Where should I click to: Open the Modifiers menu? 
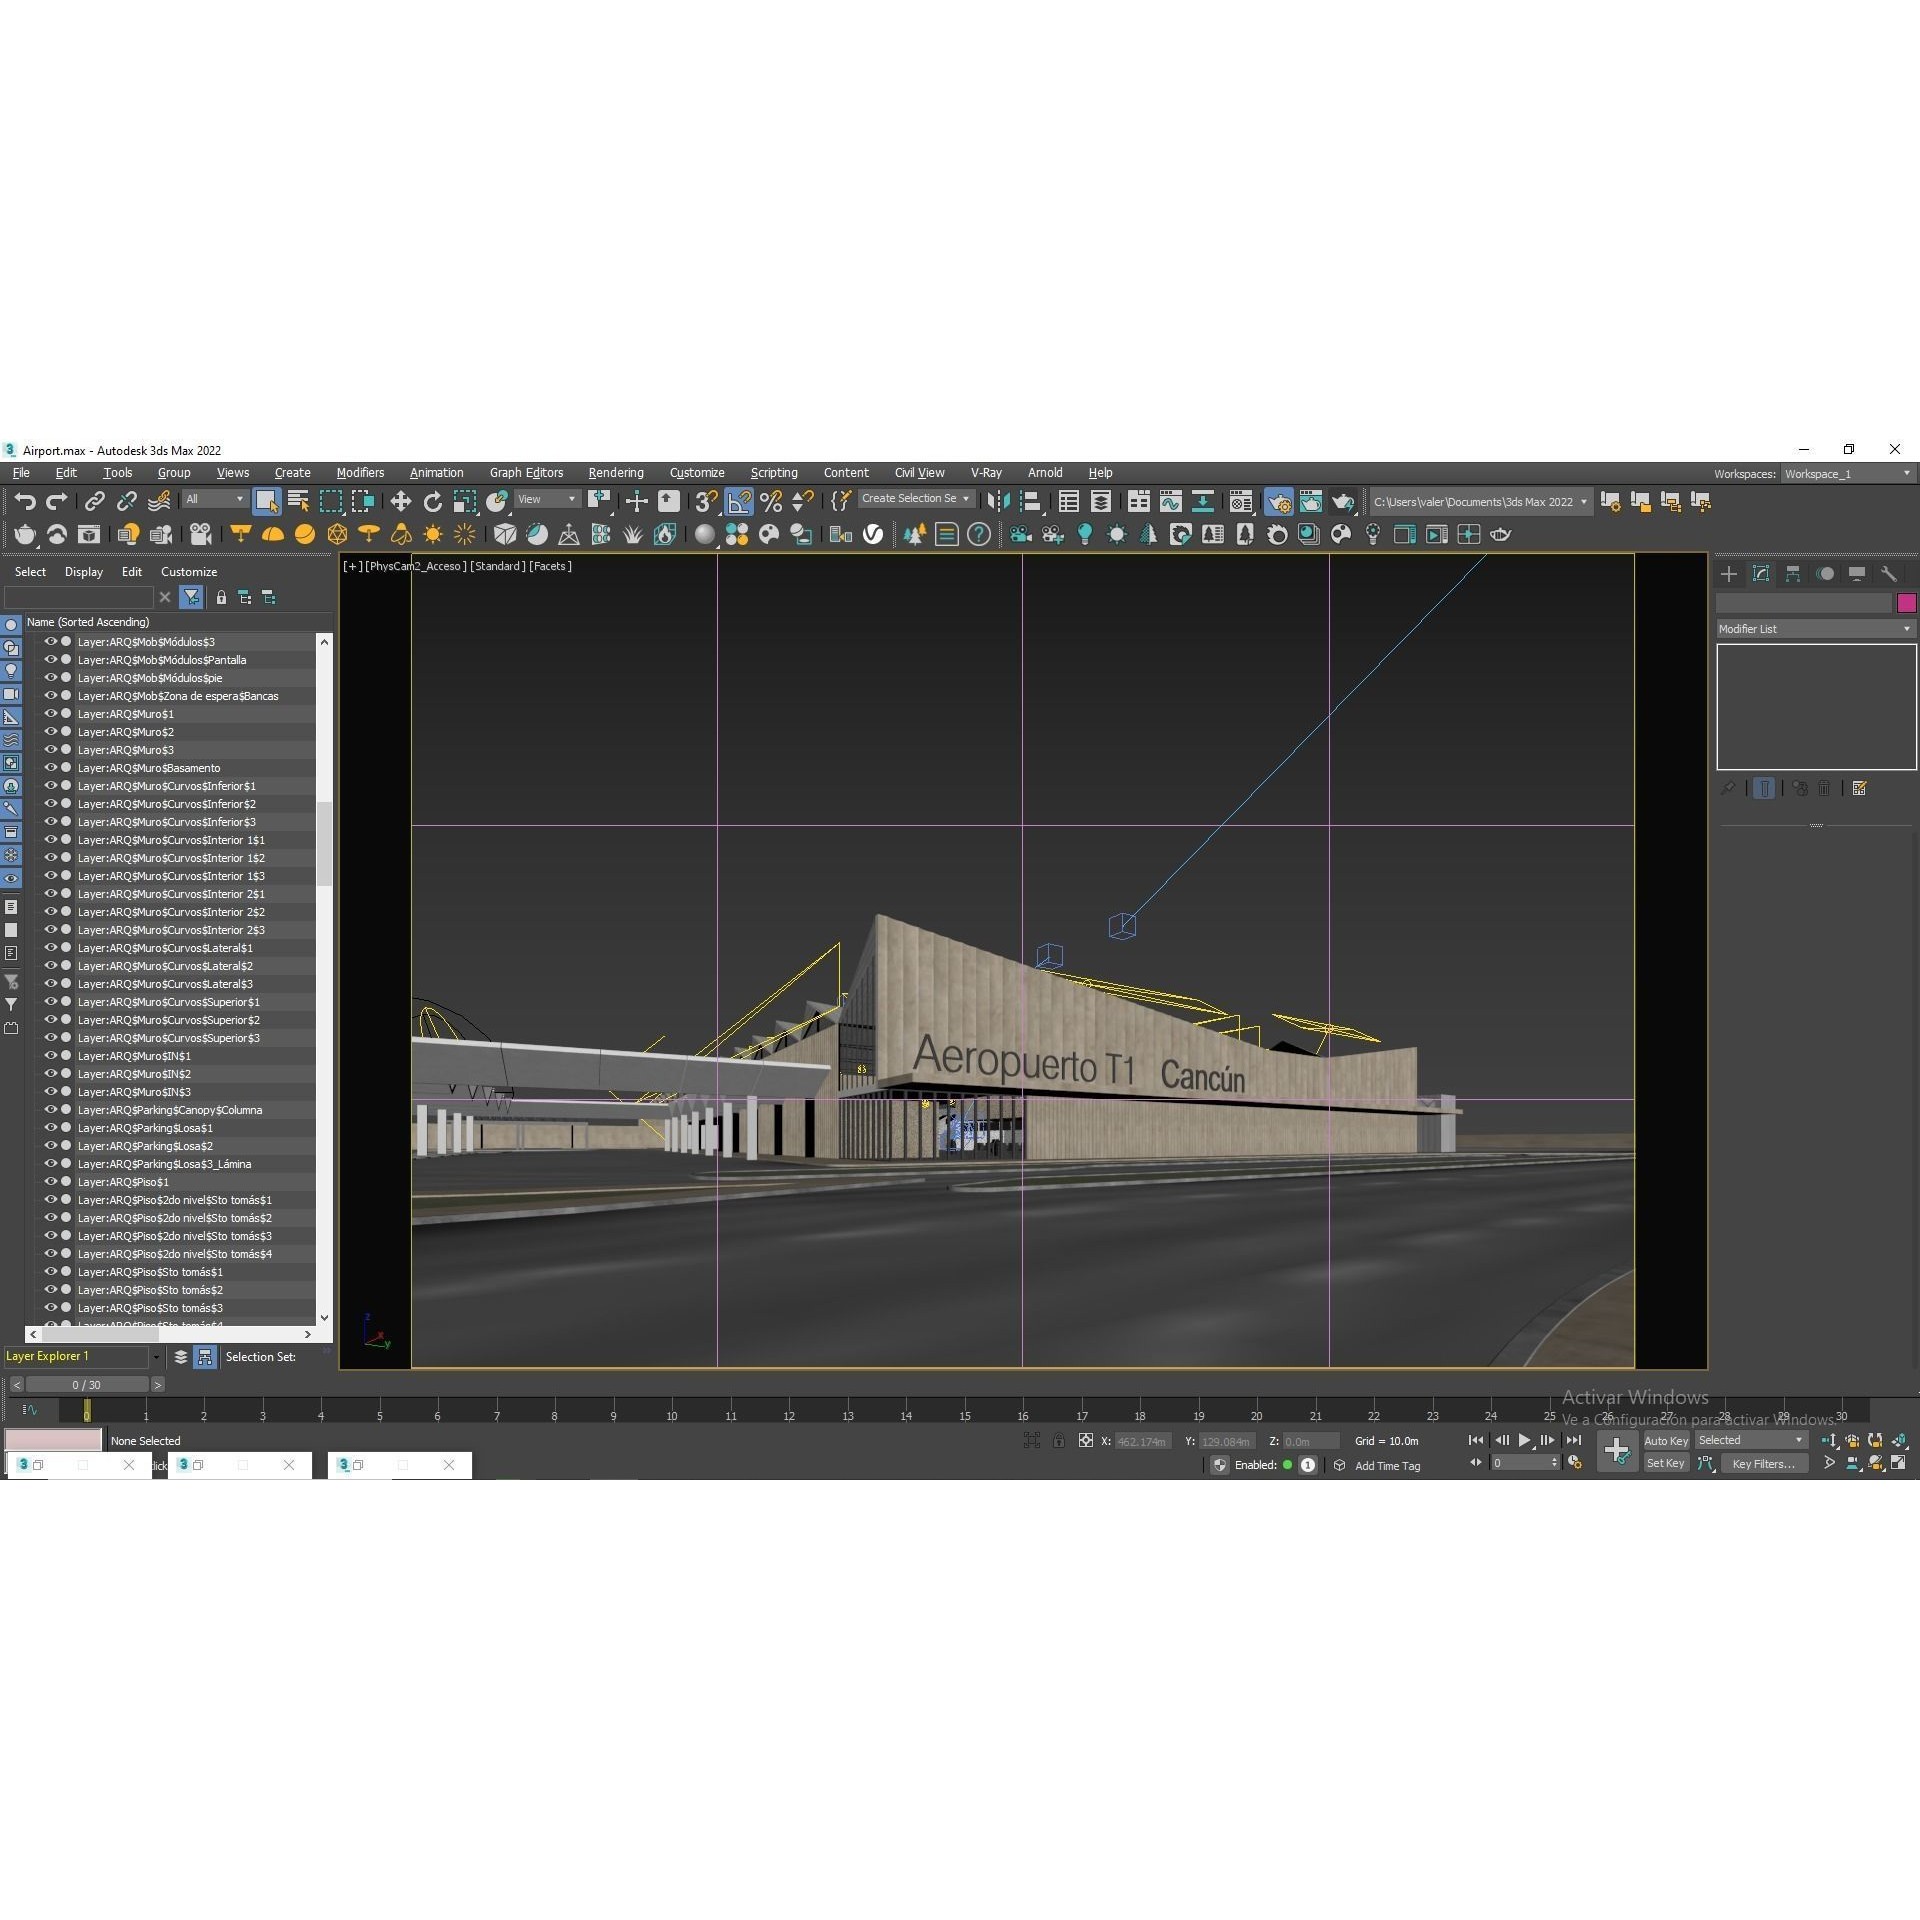click(360, 473)
